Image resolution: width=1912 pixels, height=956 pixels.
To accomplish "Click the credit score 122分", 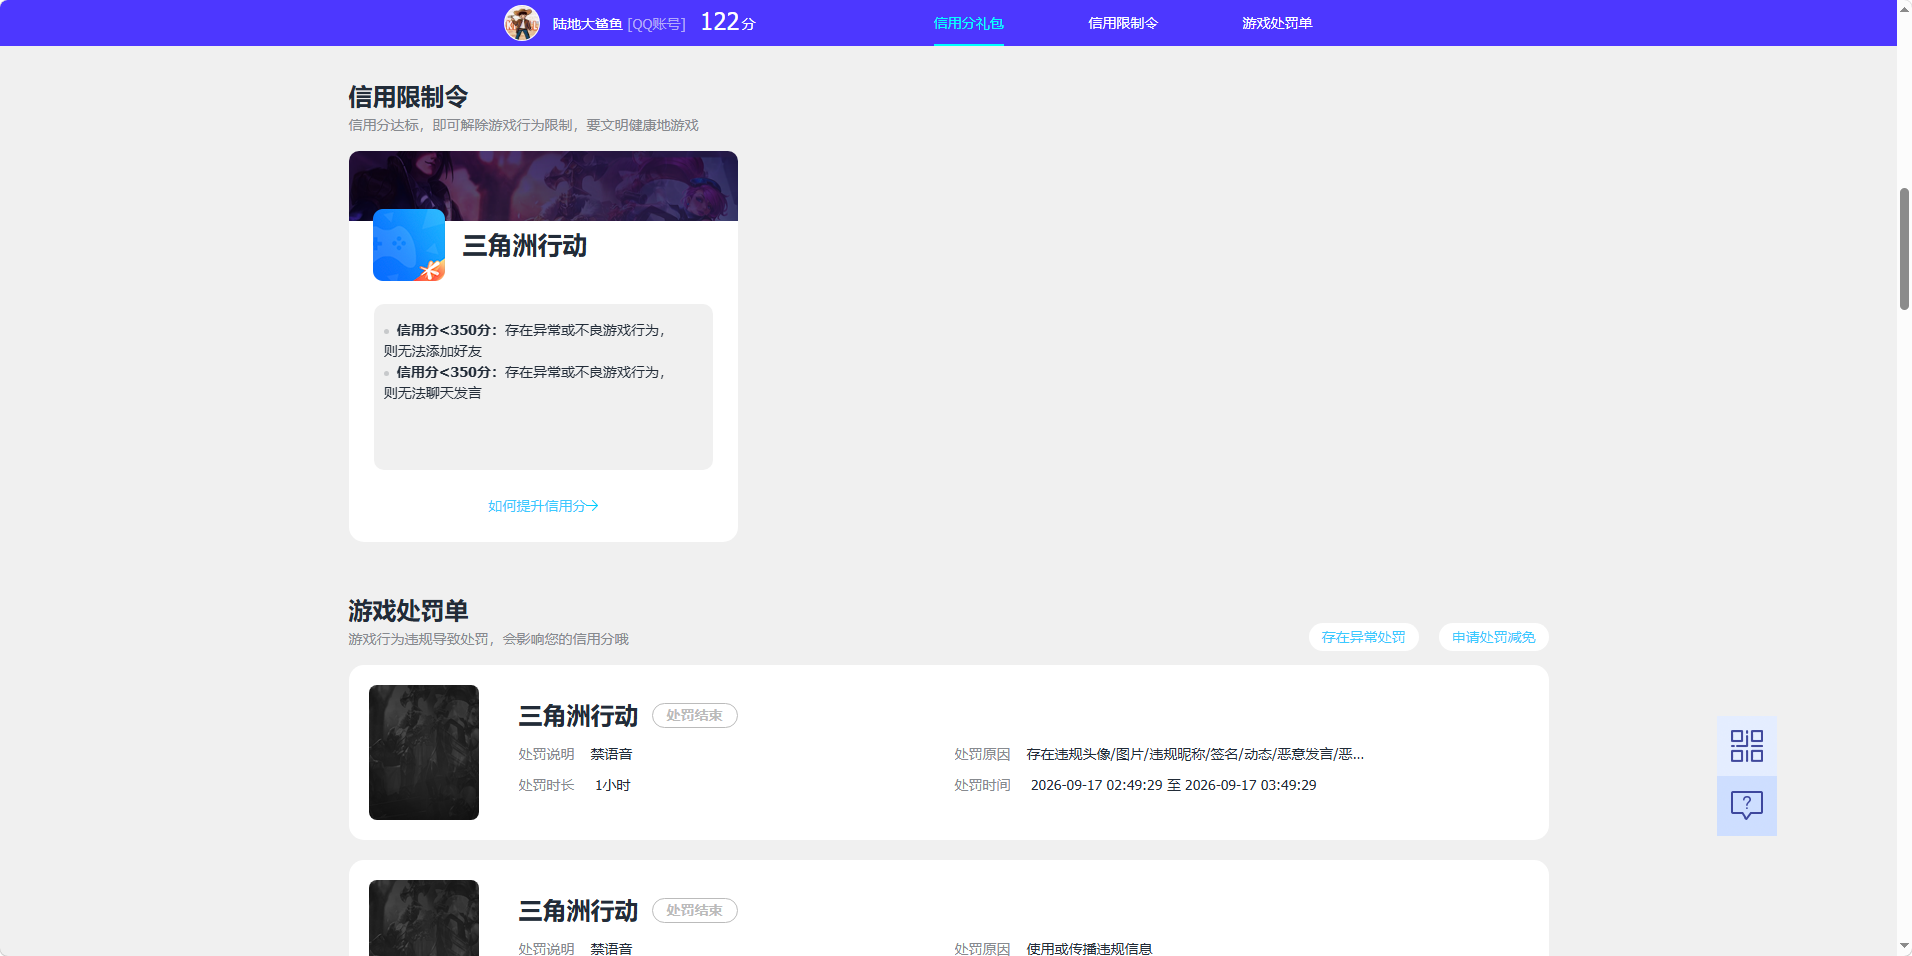I will 728,22.
